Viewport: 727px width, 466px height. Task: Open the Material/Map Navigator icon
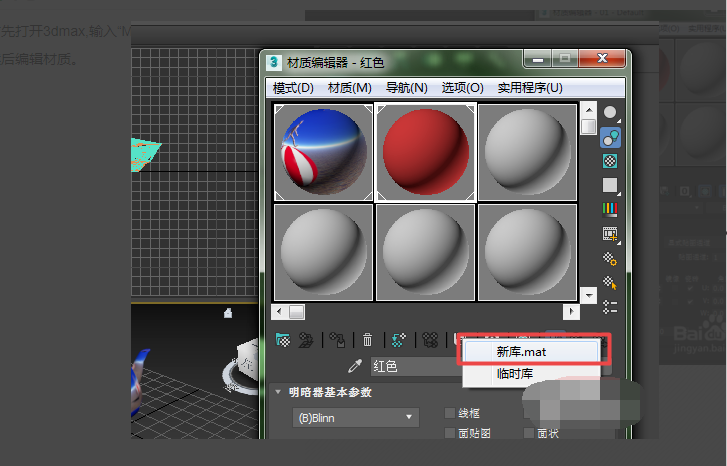tap(610, 306)
